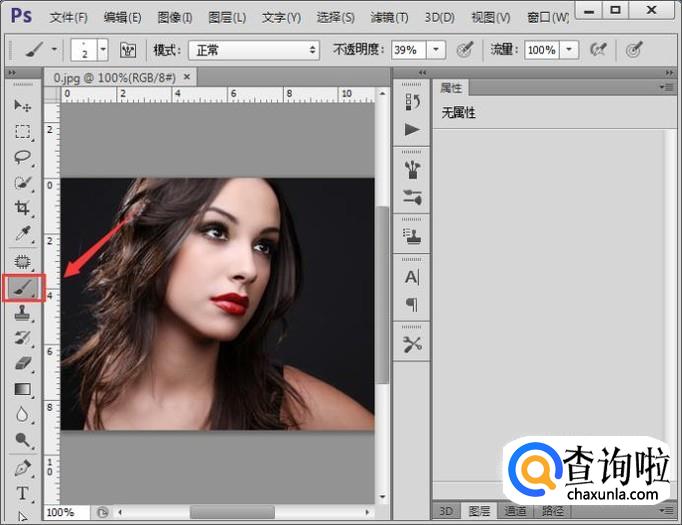Select the Brush tool in the toolbar
Image resolution: width=682 pixels, height=525 pixels.
(23, 287)
